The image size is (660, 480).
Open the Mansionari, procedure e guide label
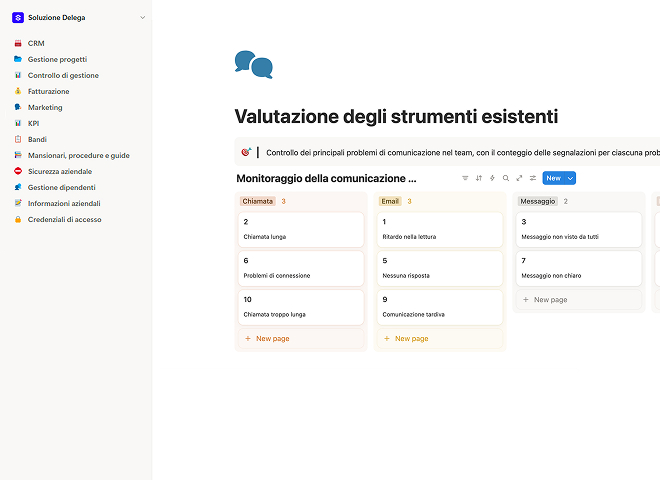pos(79,155)
